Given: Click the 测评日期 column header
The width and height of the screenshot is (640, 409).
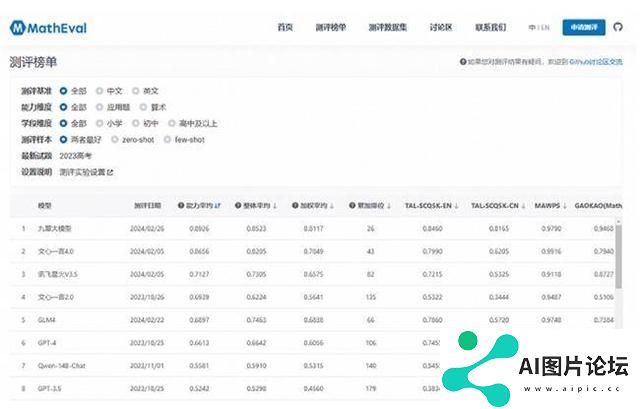Looking at the screenshot, I should [147, 205].
